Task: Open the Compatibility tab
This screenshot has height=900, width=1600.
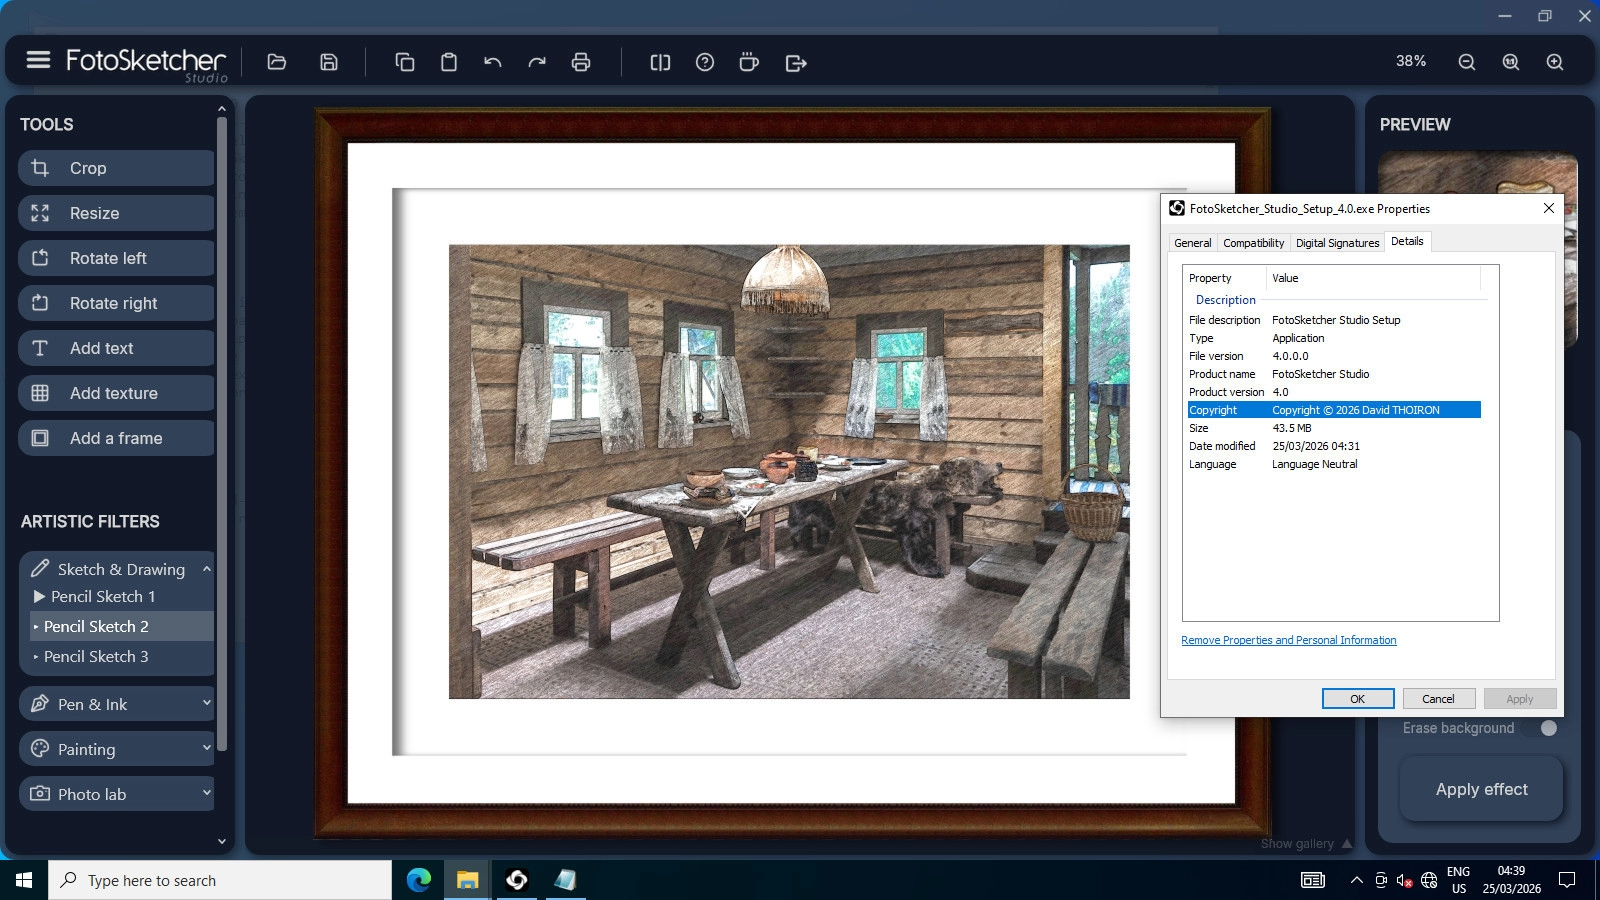Action: 1253,243
